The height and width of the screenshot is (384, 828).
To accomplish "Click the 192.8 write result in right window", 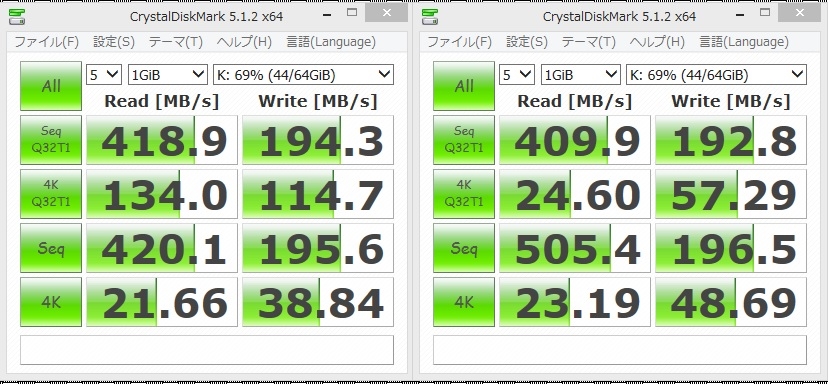I will click(x=731, y=140).
